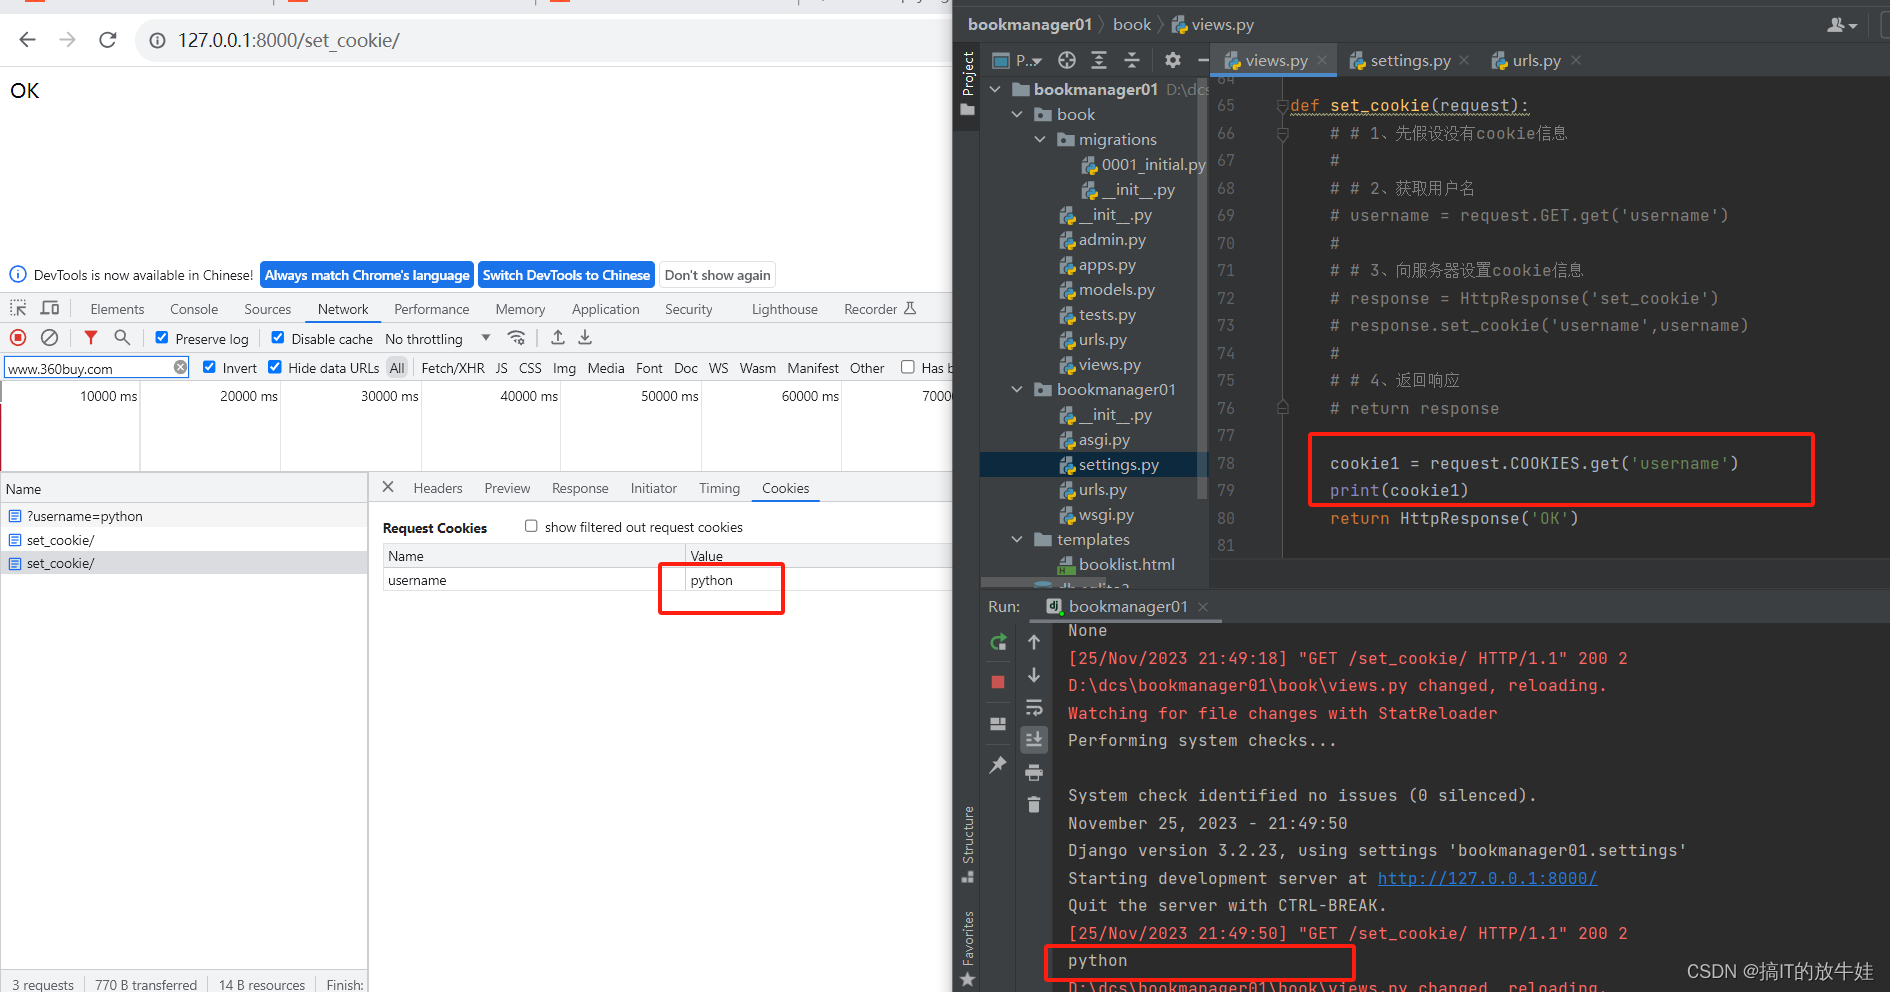Open booklist.html in project tree

1126,564
